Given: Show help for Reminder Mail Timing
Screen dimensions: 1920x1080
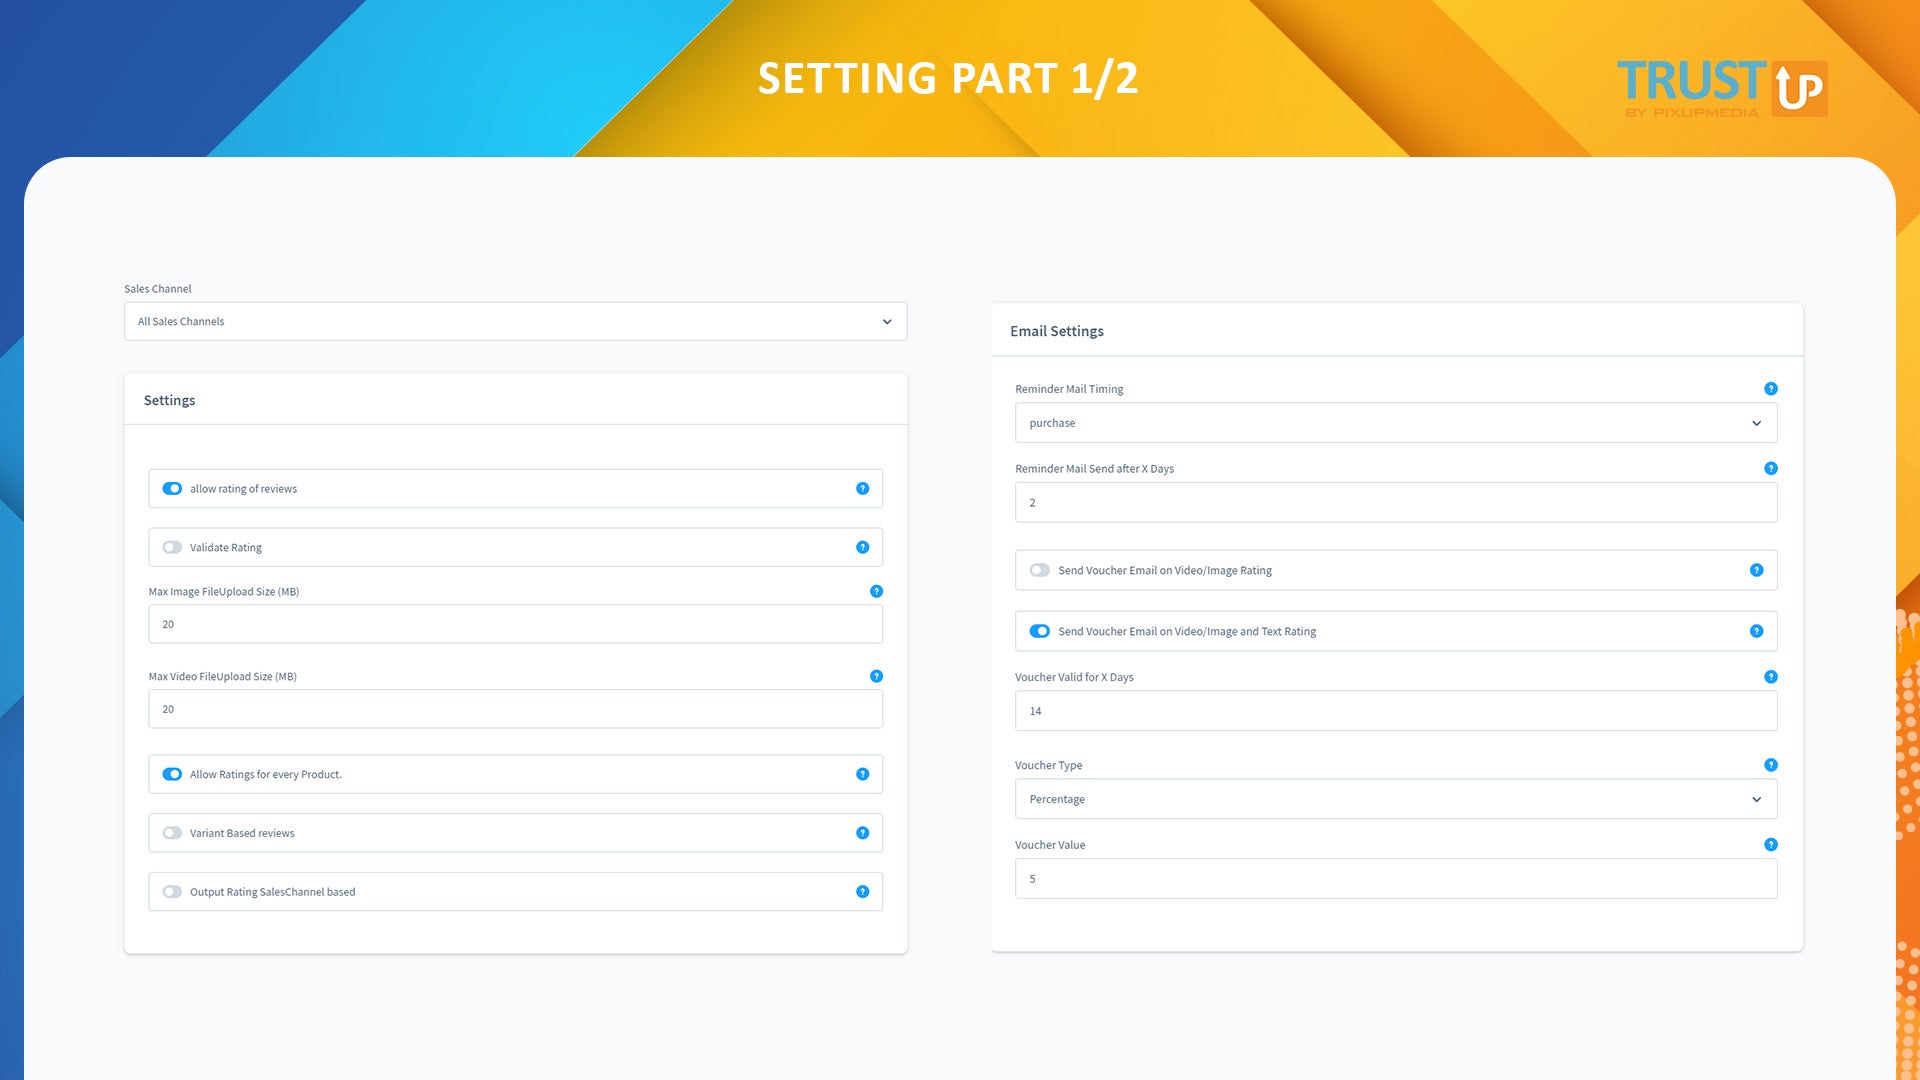Looking at the screenshot, I should click(1770, 389).
